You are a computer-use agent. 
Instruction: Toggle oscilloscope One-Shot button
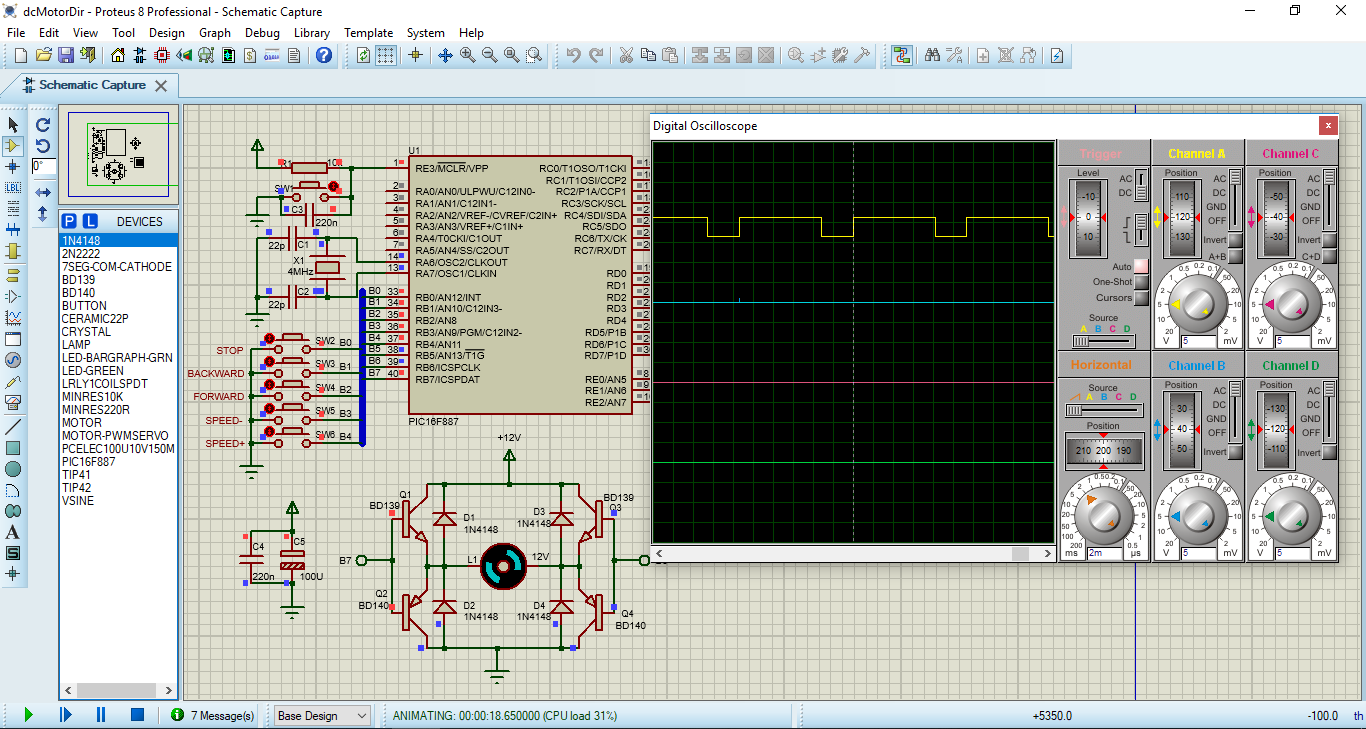1141,282
